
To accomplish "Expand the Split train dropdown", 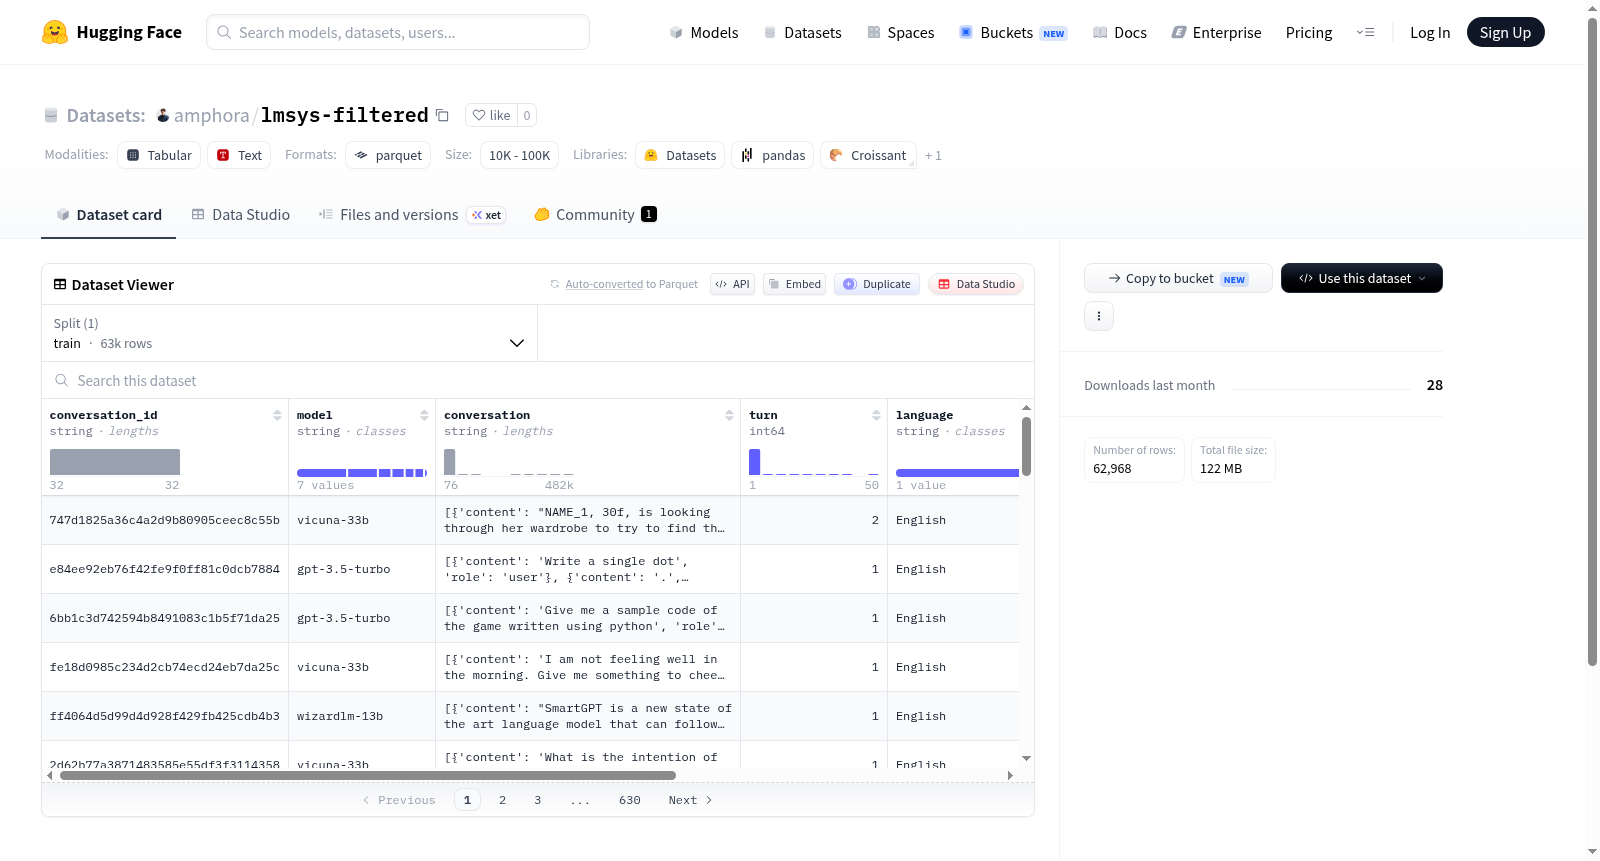I will coord(289,333).
